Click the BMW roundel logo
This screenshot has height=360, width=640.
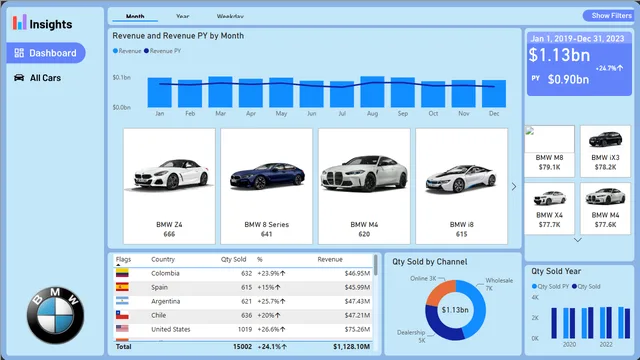coord(56,315)
